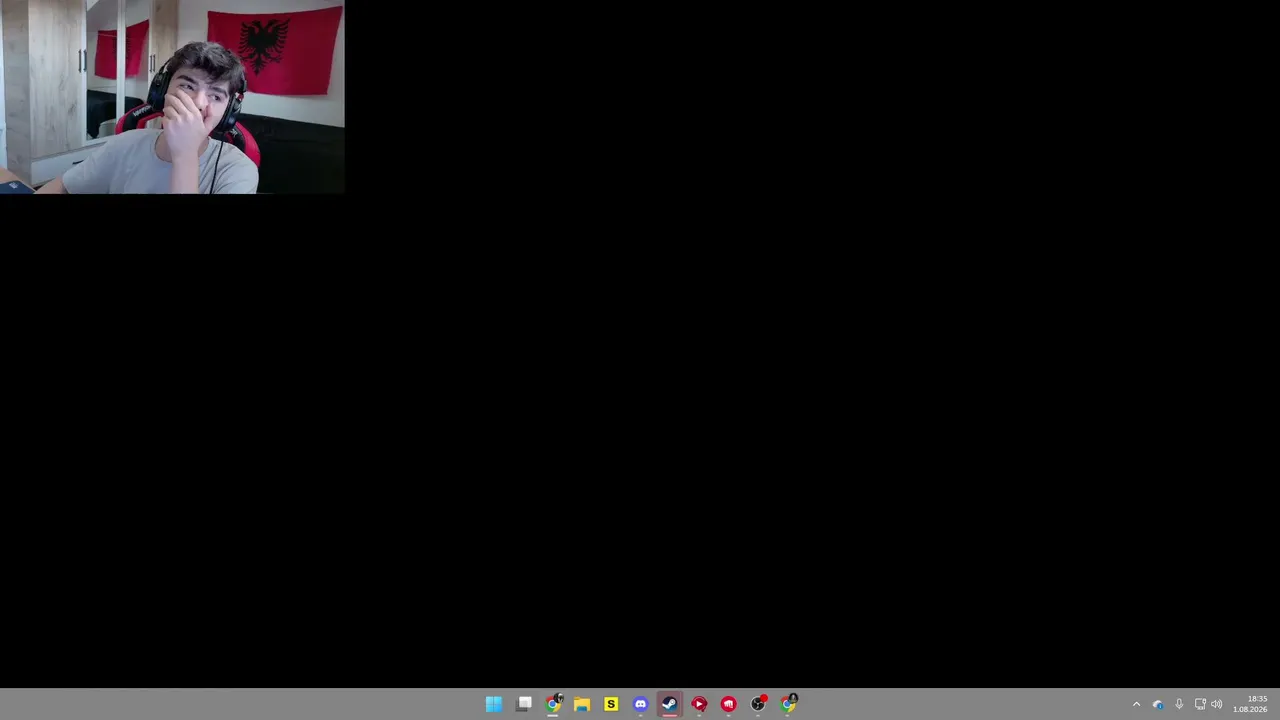Open the red play-button app icon
Viewport: 1280px width, 720px height.
pyautogui.click(x=699, y=704)
